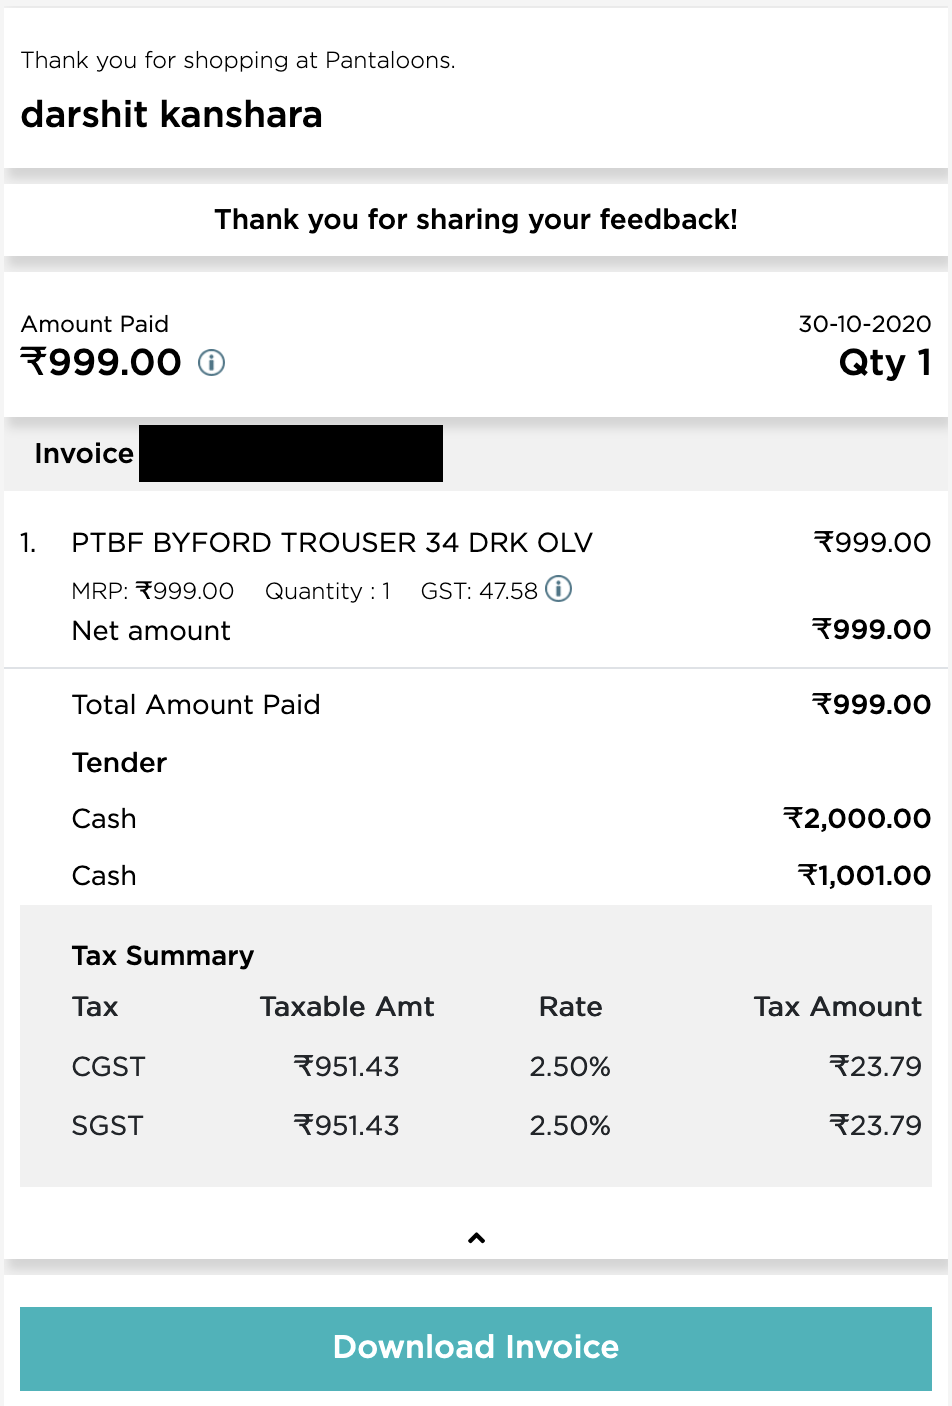The height and width of the screenshot is (1406, 952).
Task: Click the 30-10-2020 purchase date
Action: pos(865,324)
